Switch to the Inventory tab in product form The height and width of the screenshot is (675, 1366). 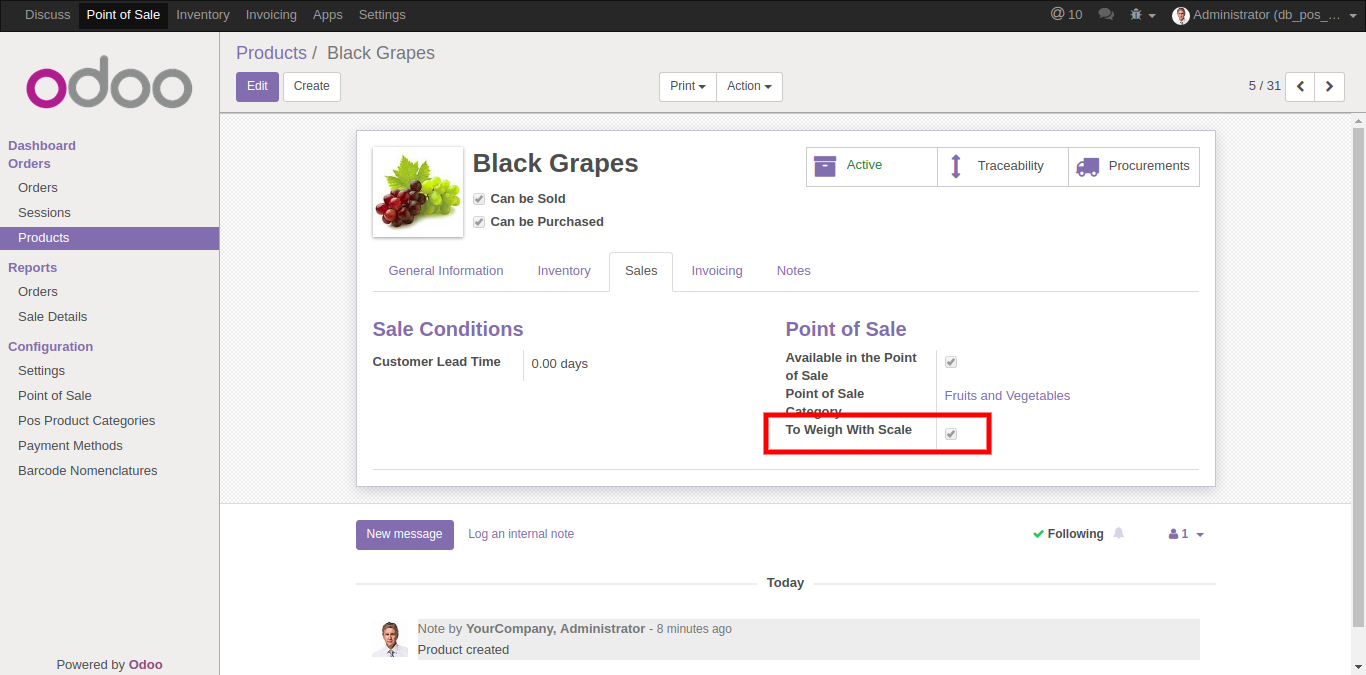564,271
